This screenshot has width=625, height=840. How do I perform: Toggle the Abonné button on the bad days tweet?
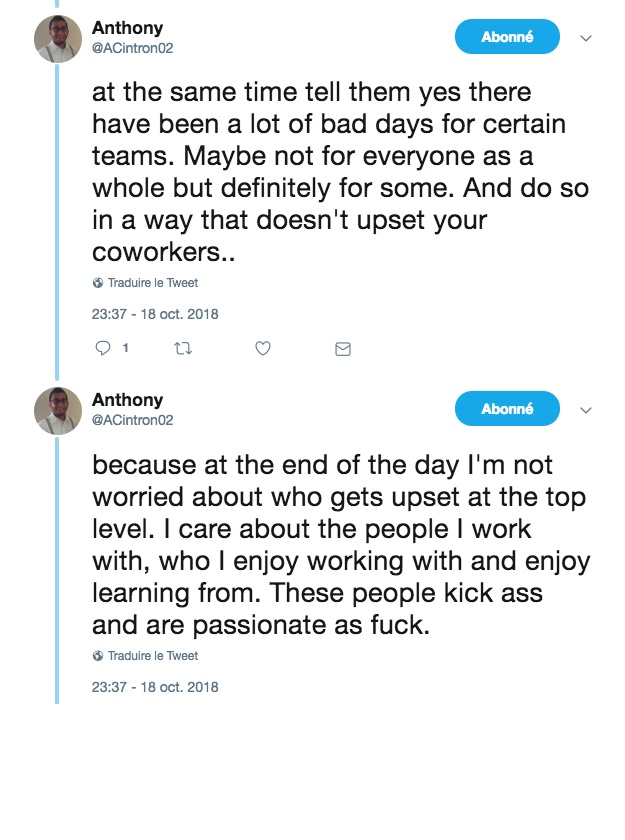tap(507, 37)
